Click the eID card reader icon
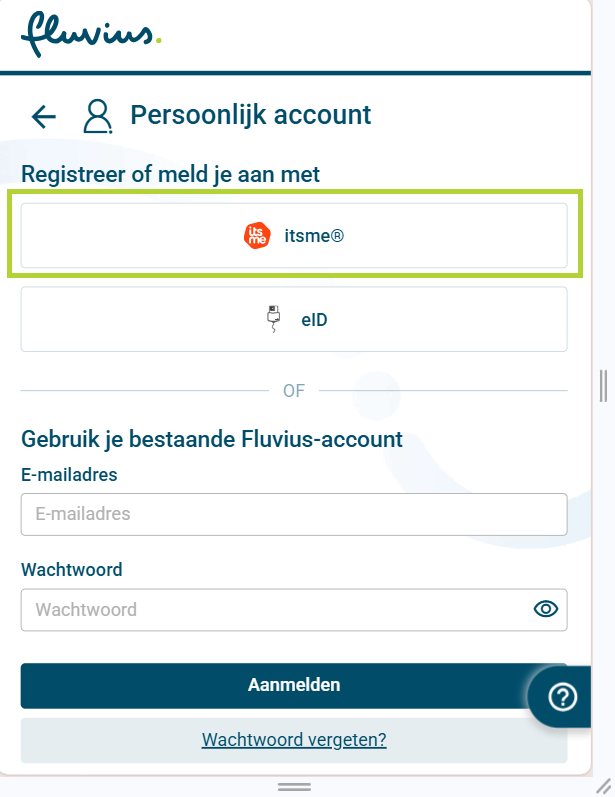615x797 pixels. click(x=274, y=320)
